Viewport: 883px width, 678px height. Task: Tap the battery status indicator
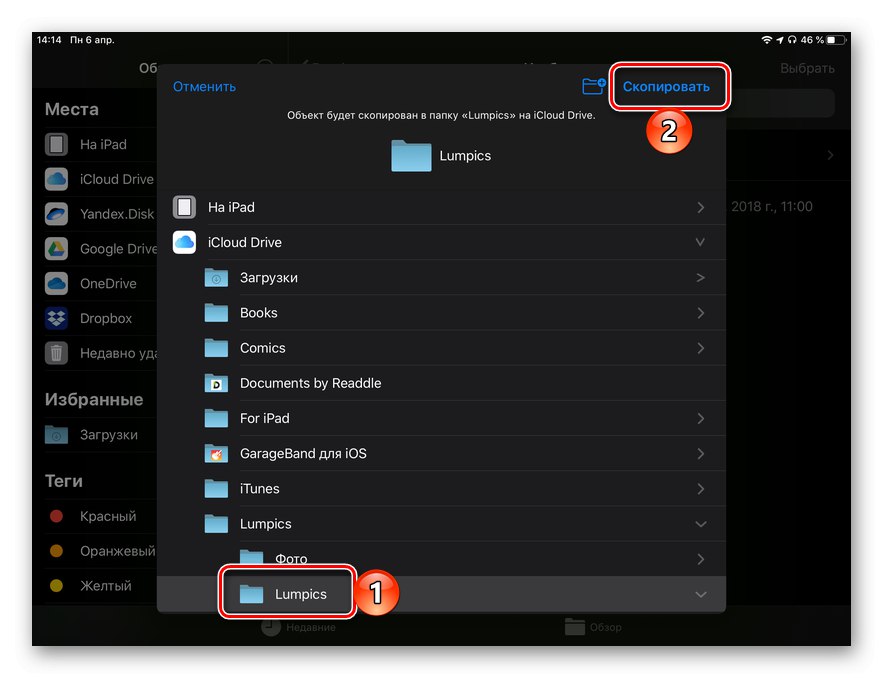pyautogui.click(x=836, y=40)
